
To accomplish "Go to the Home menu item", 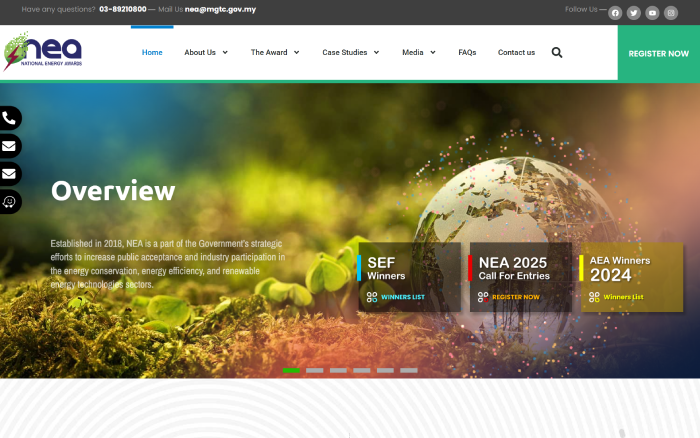I will (152, 53).
